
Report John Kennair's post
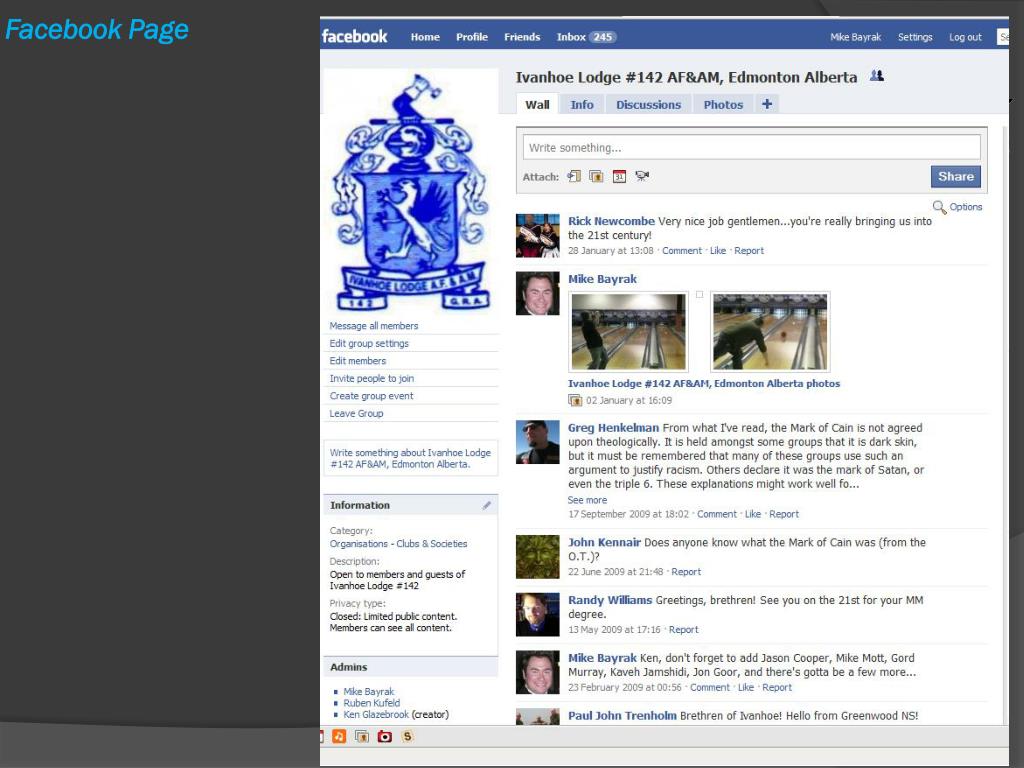tap(686, 572)
